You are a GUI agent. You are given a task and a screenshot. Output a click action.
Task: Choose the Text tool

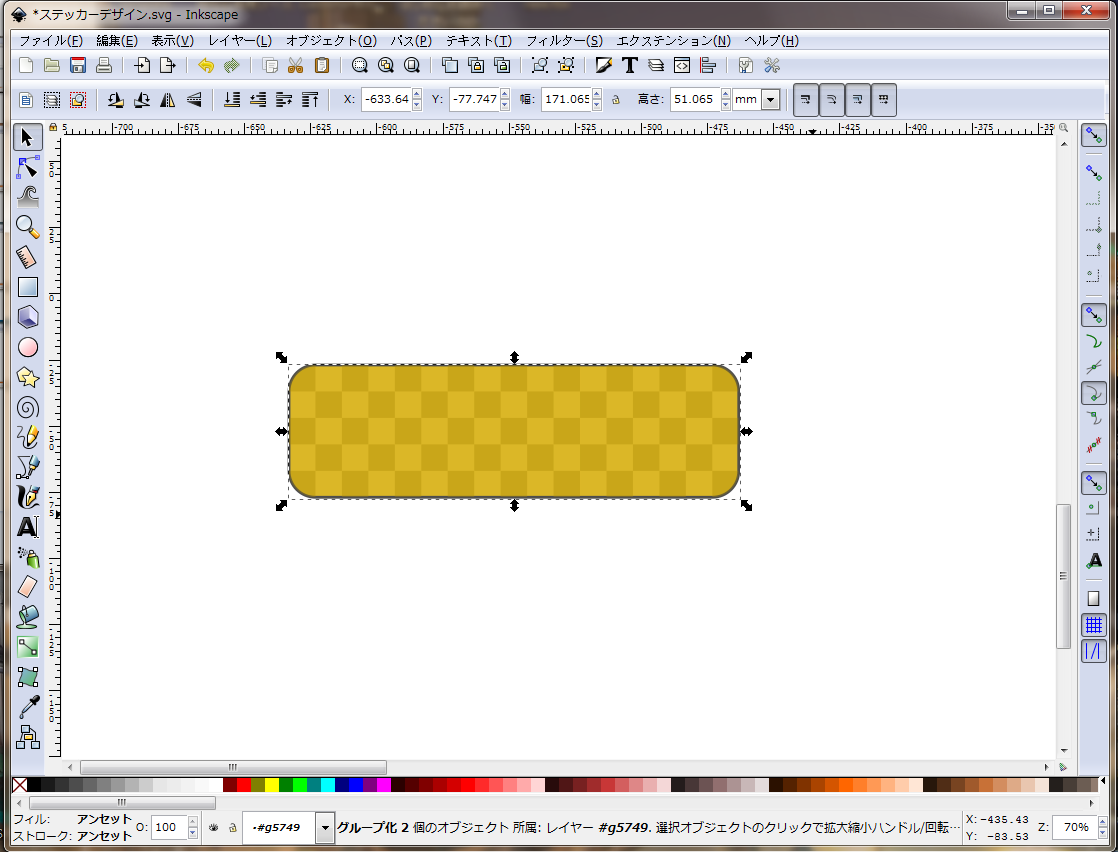coord(28,527)
